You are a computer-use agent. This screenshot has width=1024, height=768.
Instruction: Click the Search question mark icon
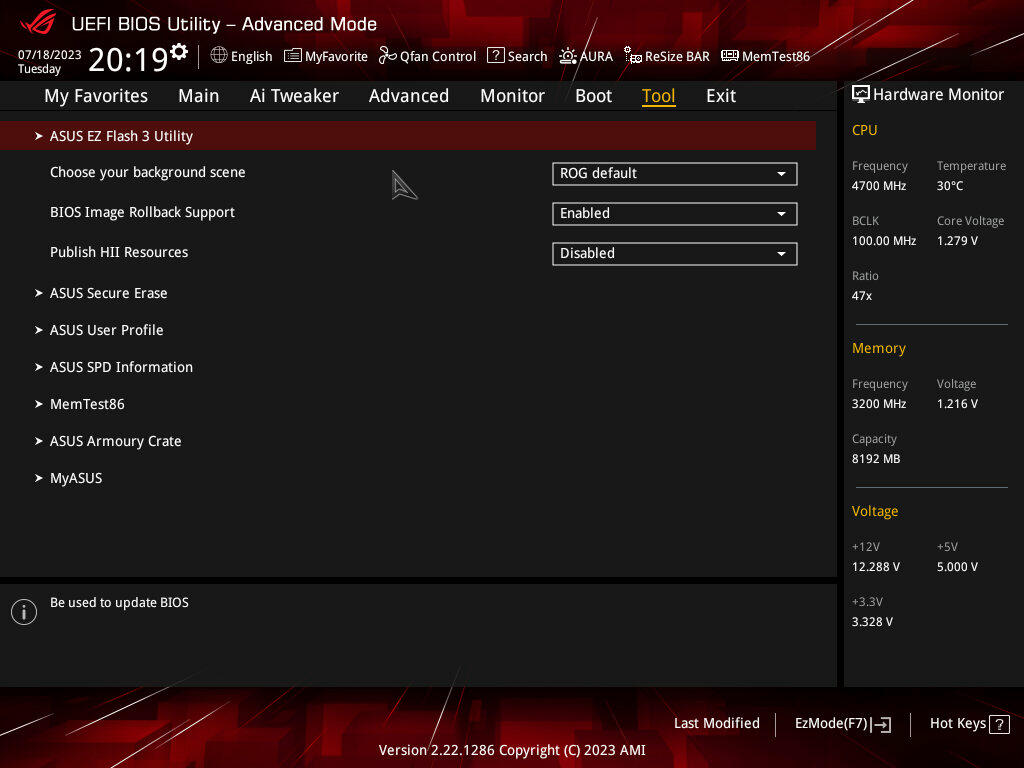tap(496, 56)
